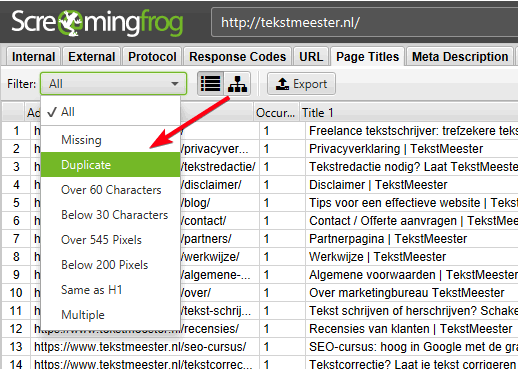This screenshot has height=369, width=518.
Task: Open the External tab
Action: [92, 57]
